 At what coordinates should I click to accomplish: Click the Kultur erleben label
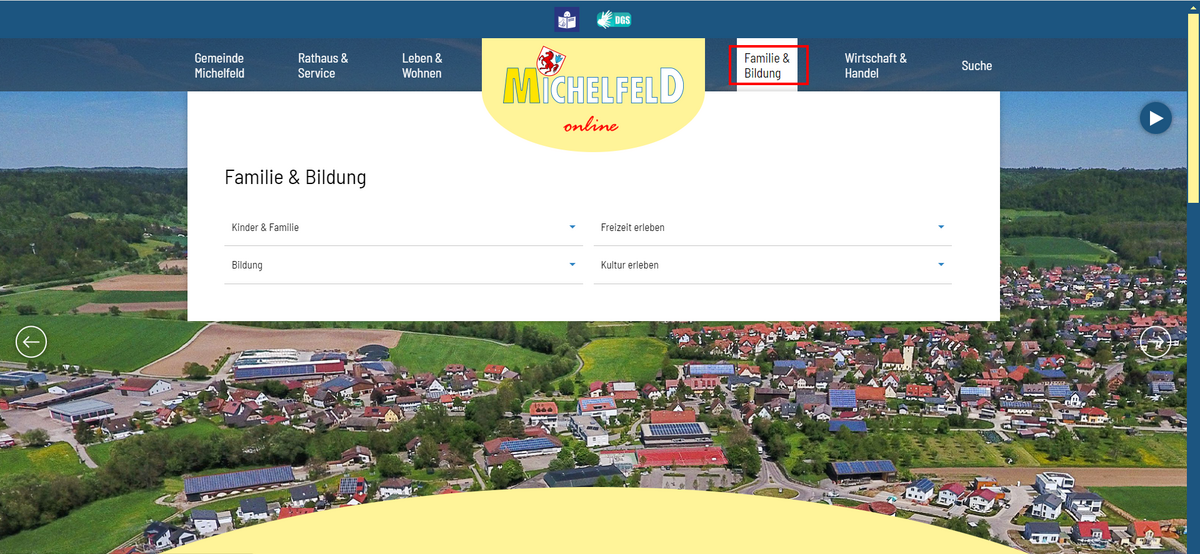(x=630, y=266)
